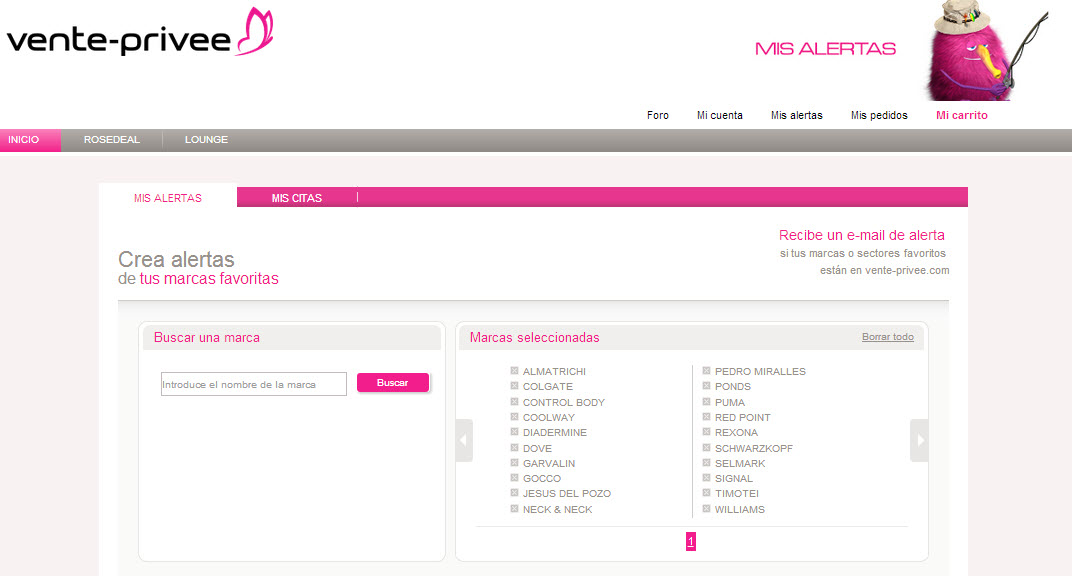Click Borrar todo to clear brands
This screenshot has height=576, width=1072.
click(x=887, y=337)
